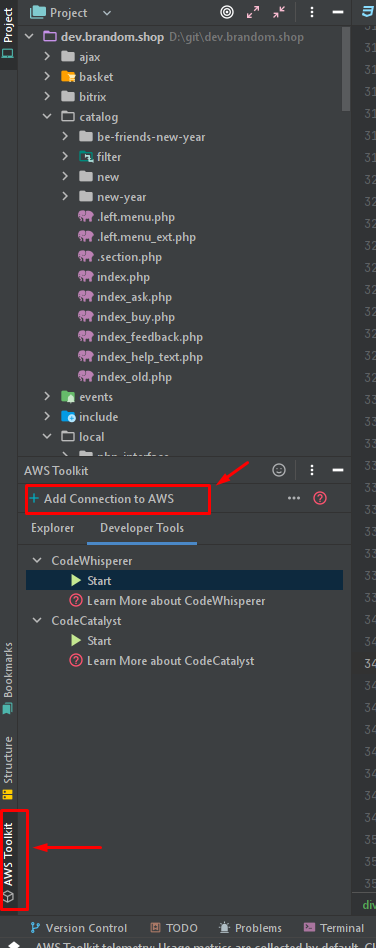Click the Project tree vertical scrollbar
Image resolution: width=376 pixels, height=948 pixels.
pos(346,69)
